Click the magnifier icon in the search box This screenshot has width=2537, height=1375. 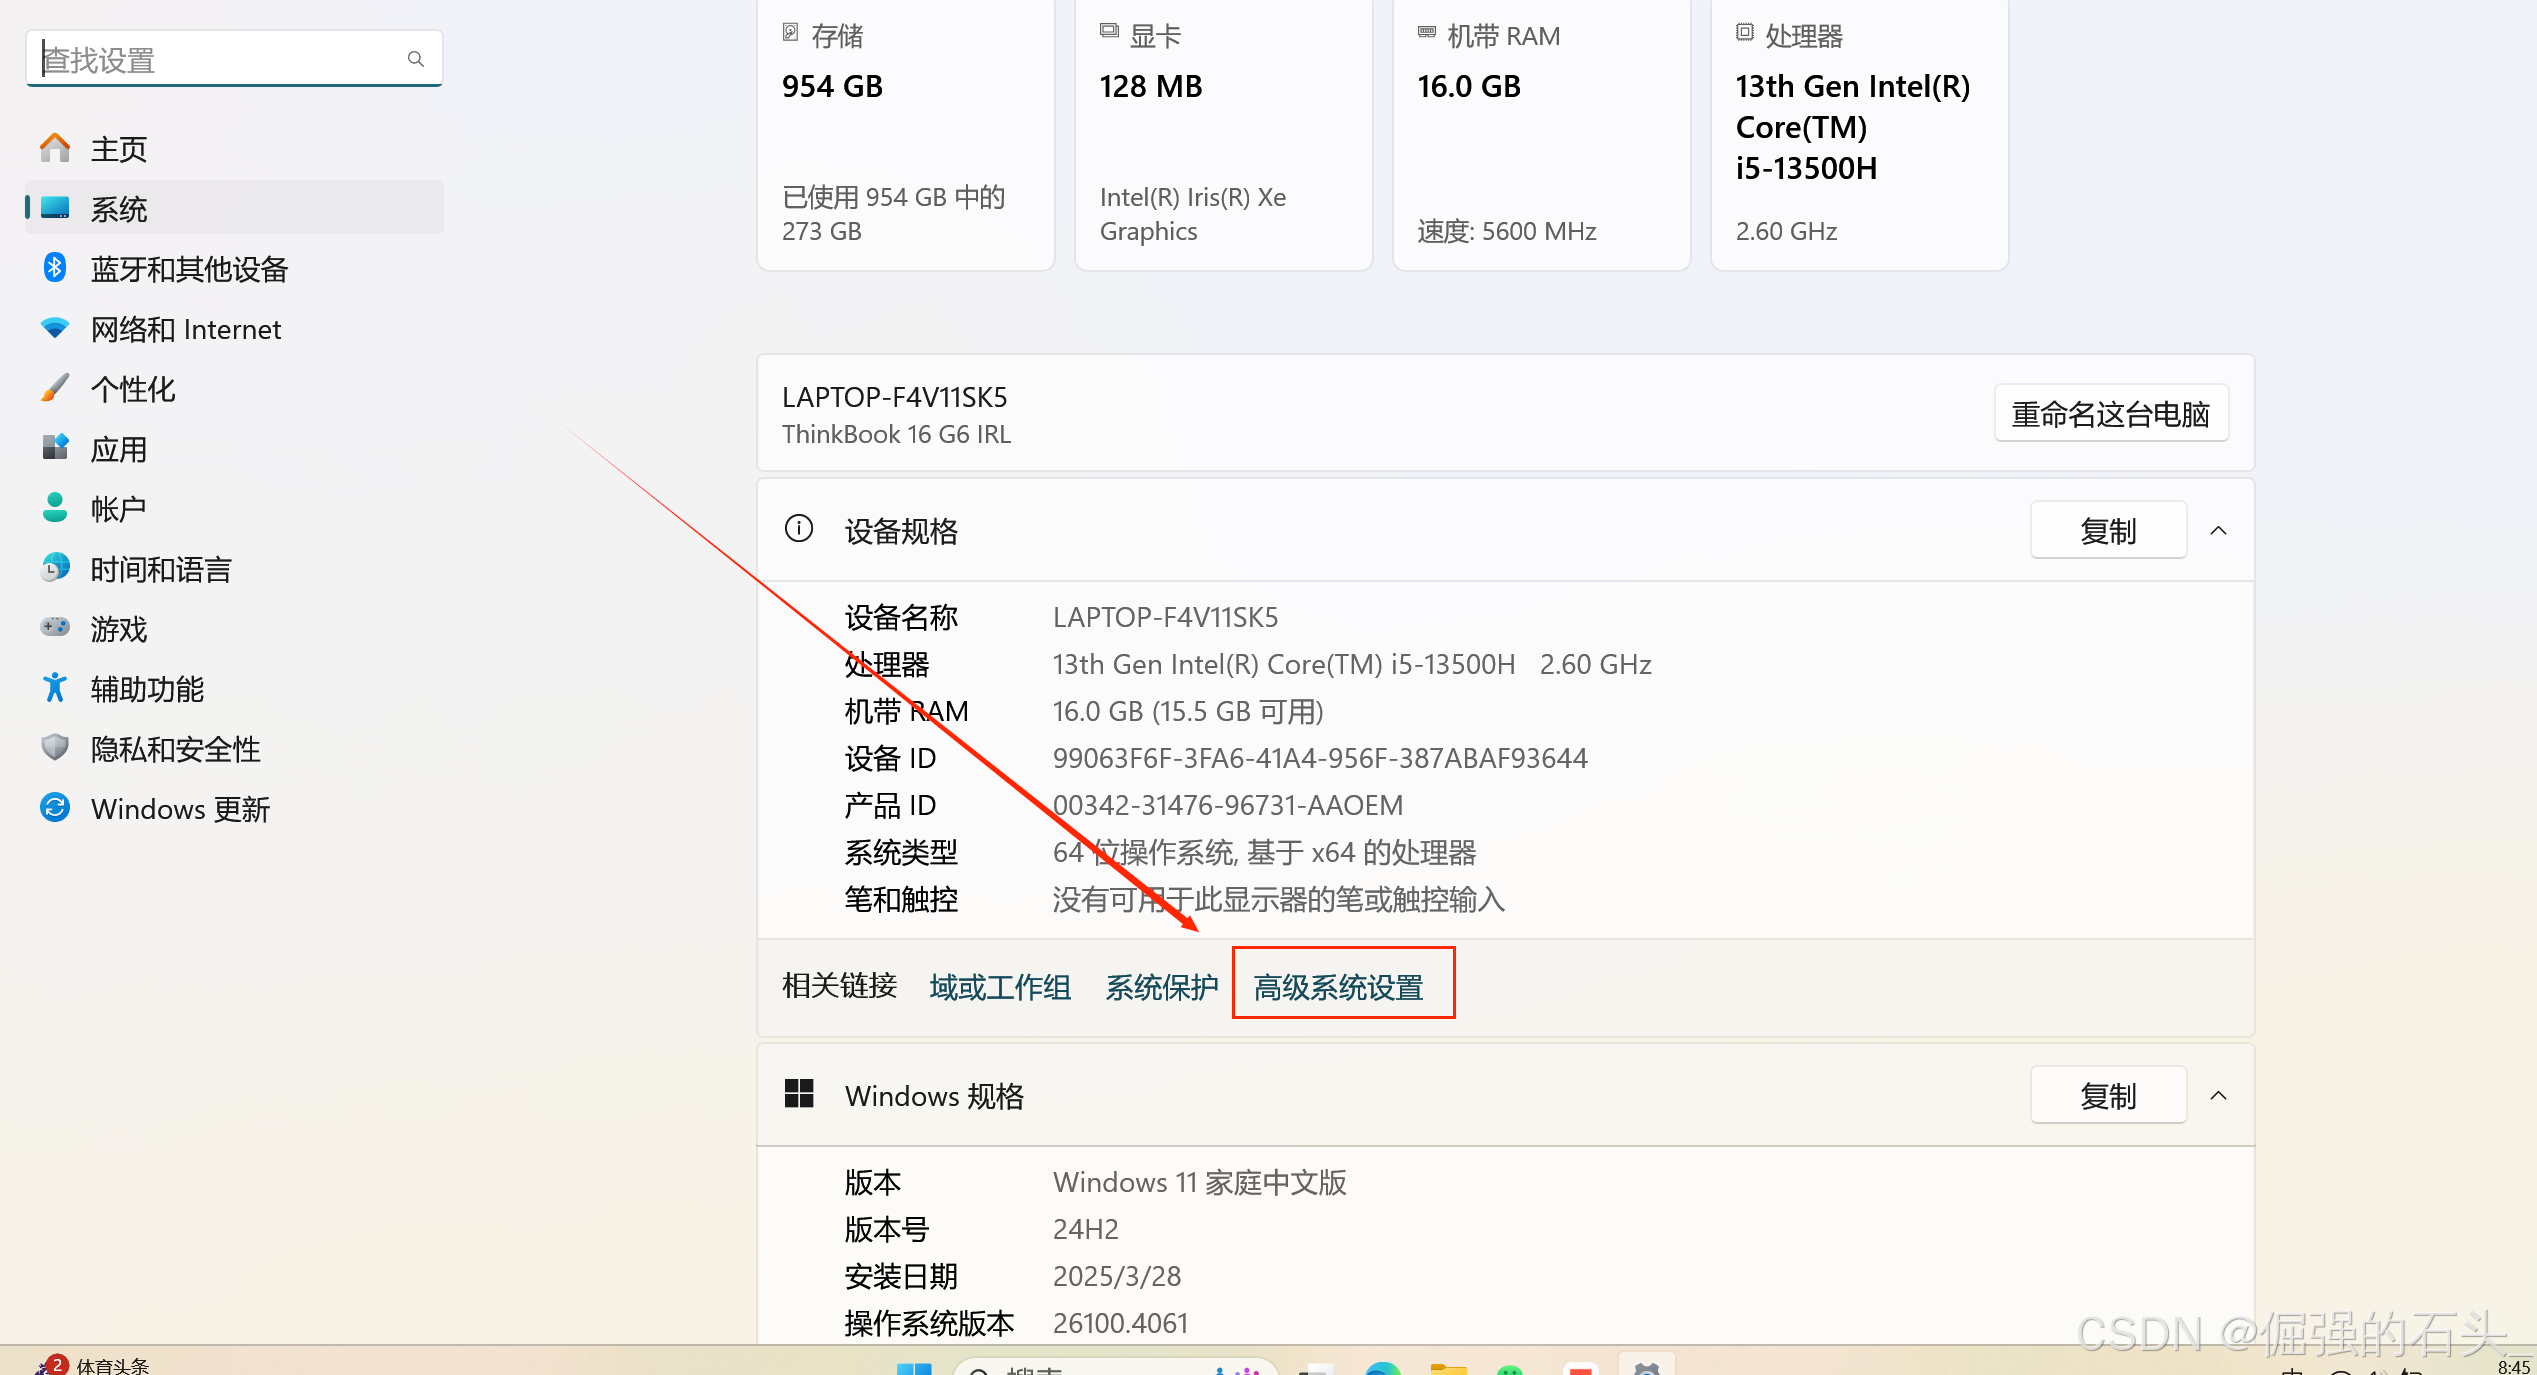(416, 60)
